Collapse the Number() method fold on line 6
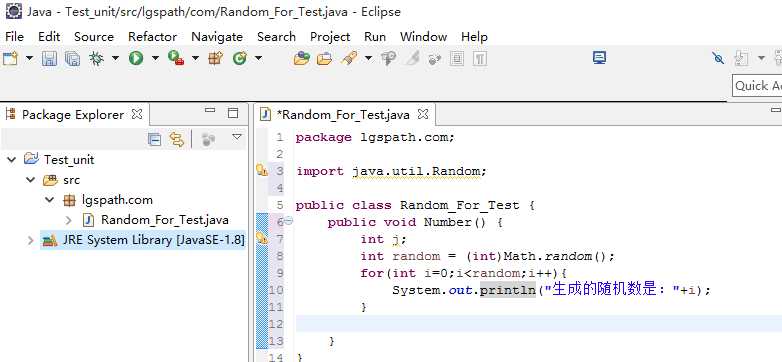Viewport: 782px width, 362px height. point(288,221)
